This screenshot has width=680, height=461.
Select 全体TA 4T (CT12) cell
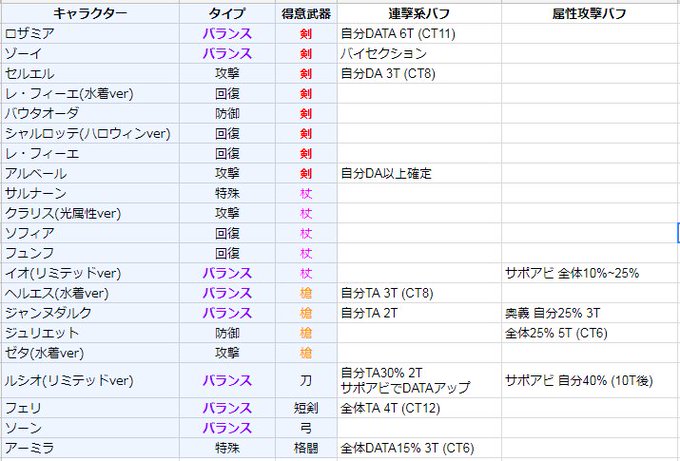pos(419,408)
